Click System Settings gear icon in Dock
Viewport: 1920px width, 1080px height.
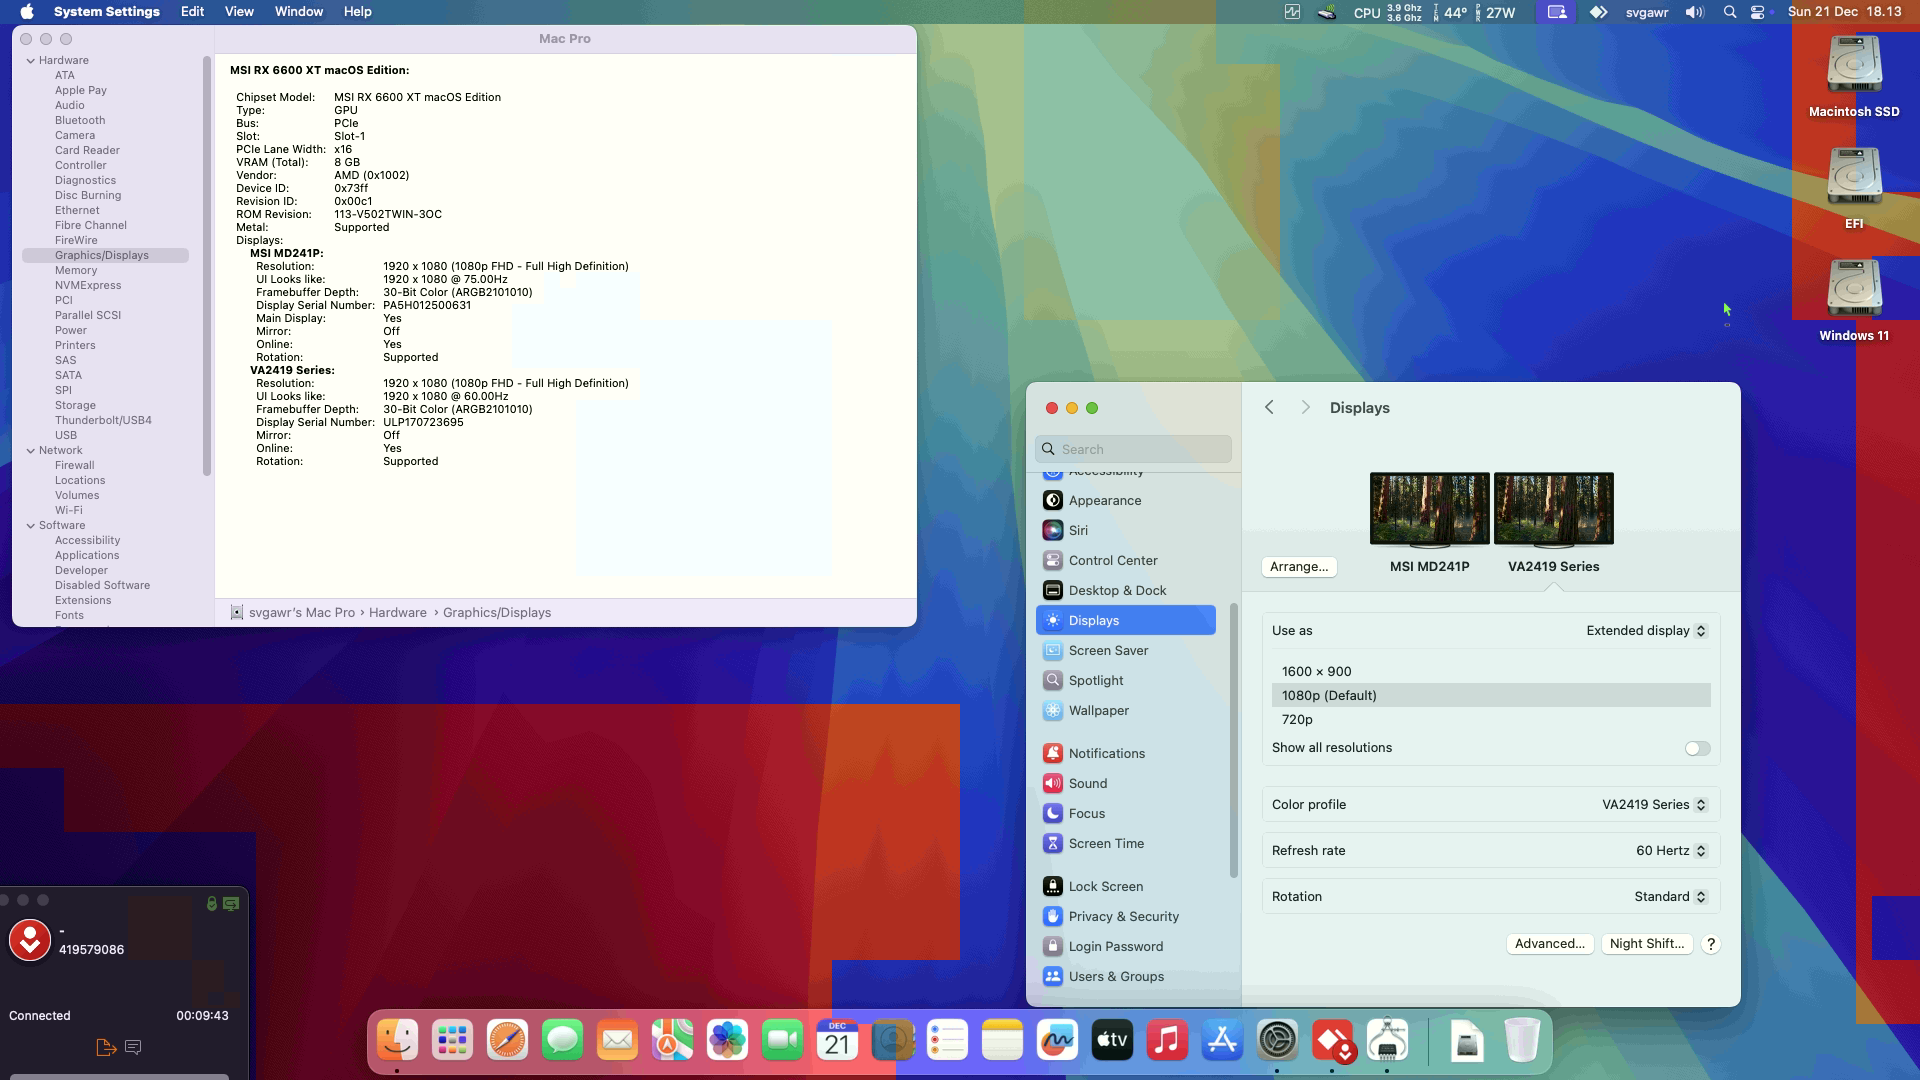(x=1277, y=1041)
